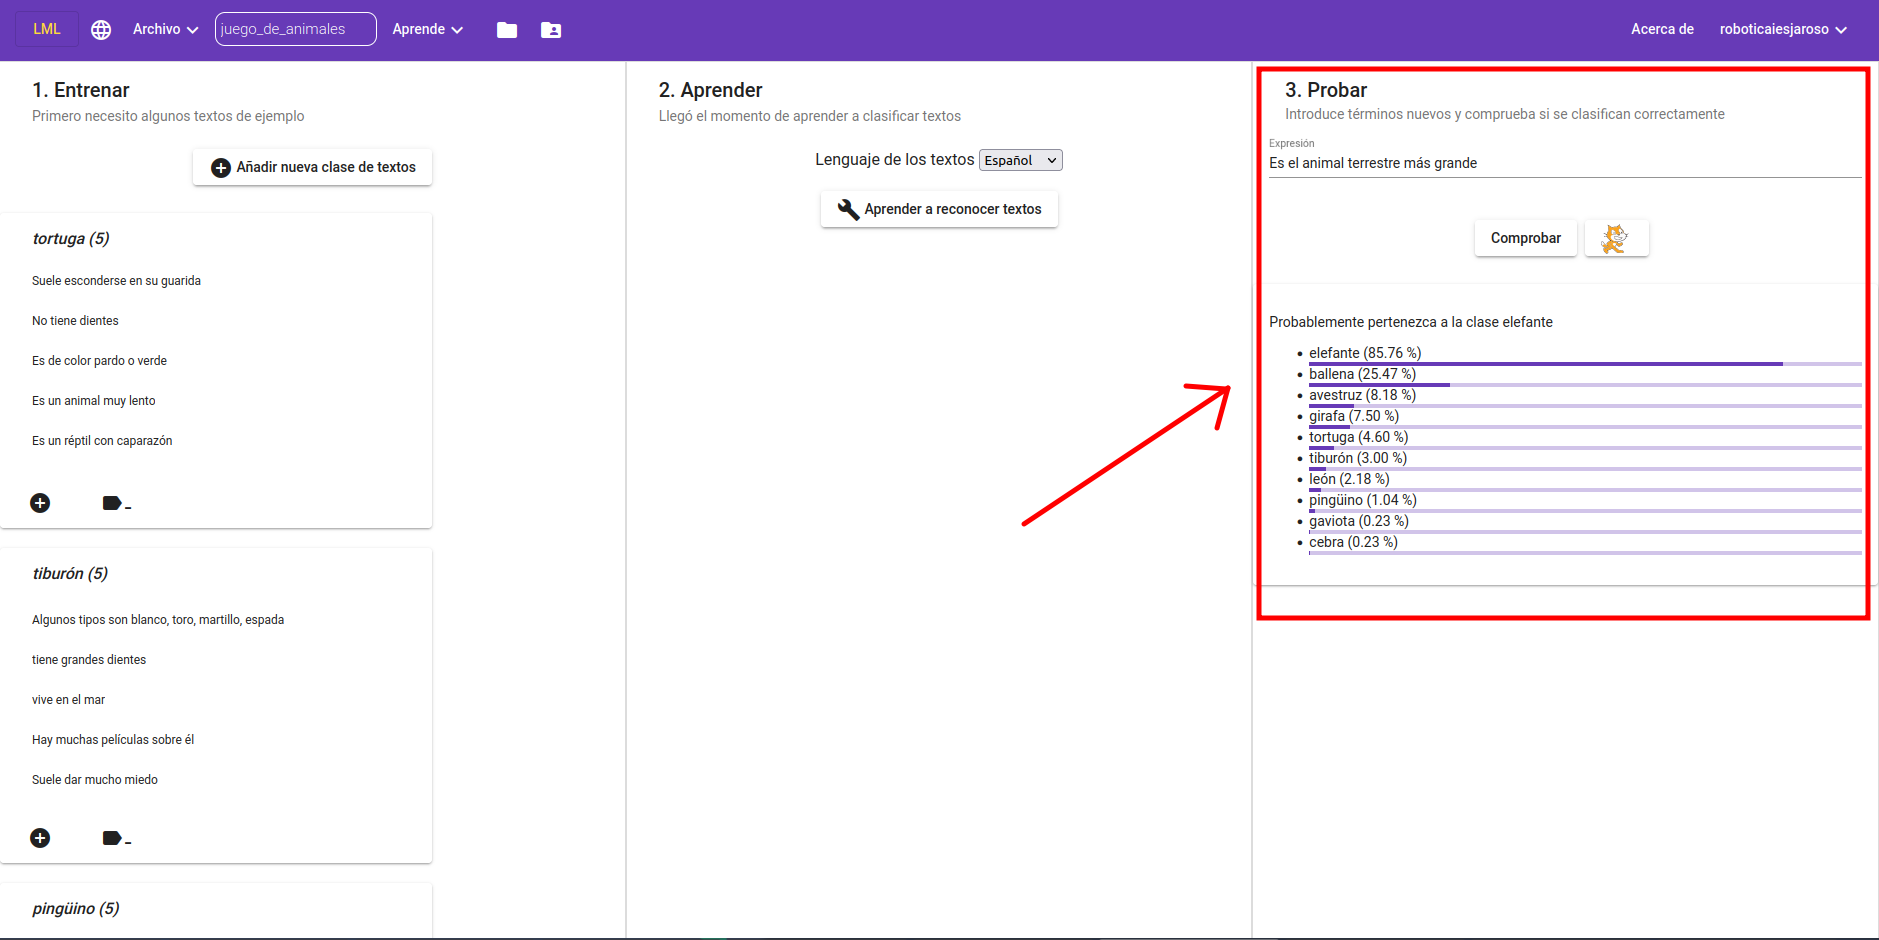Viewport: 1879px width, 940px height.
Task: Click the globe language icon
Action: 100,29
